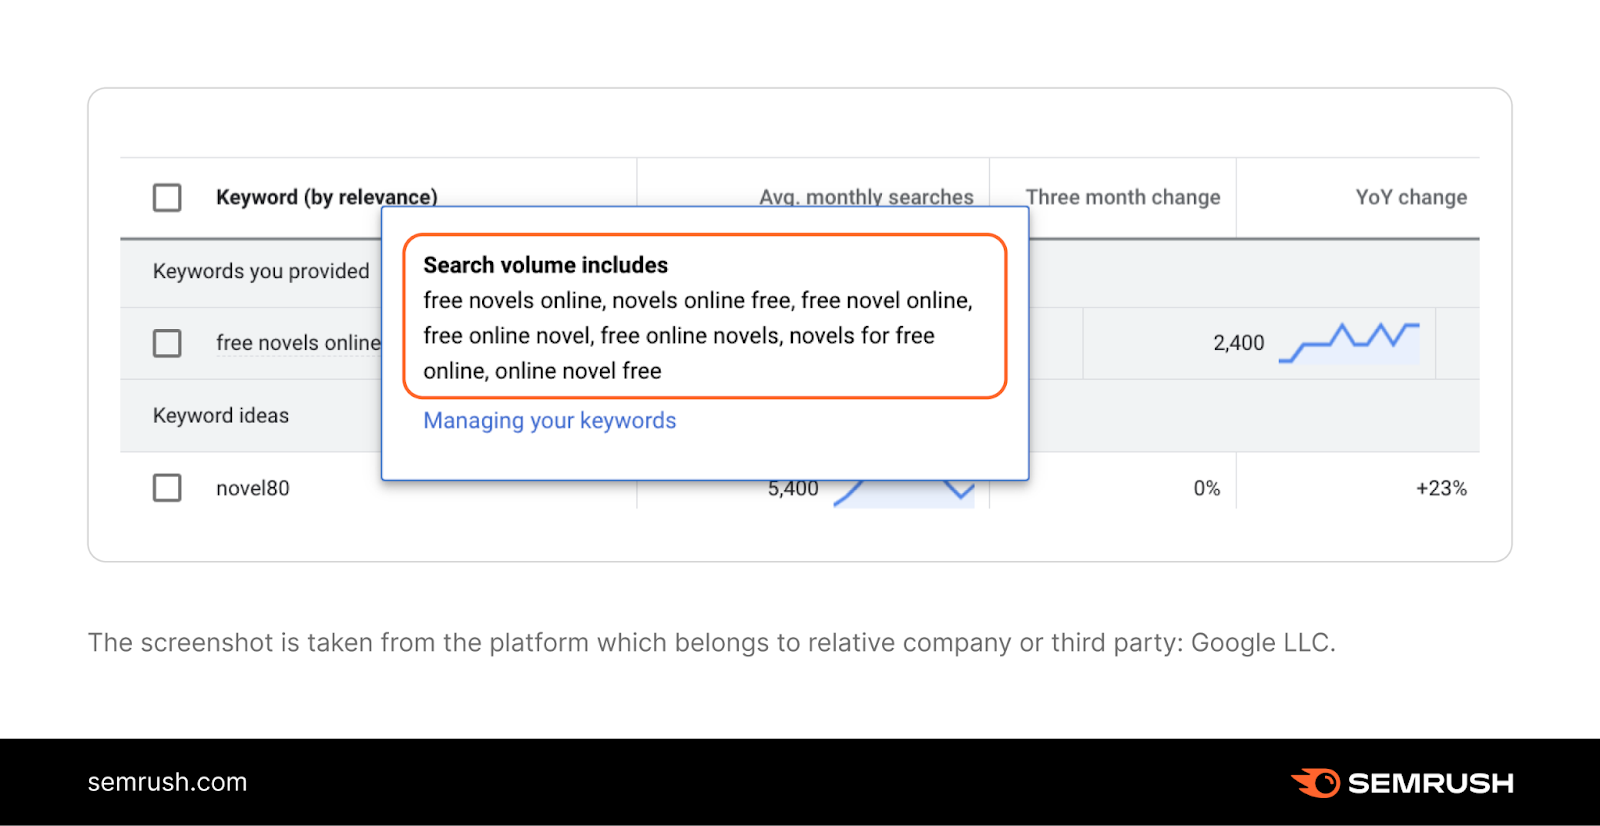
Task: Click the novel80 keyword text
Action: tap(253, 488)
